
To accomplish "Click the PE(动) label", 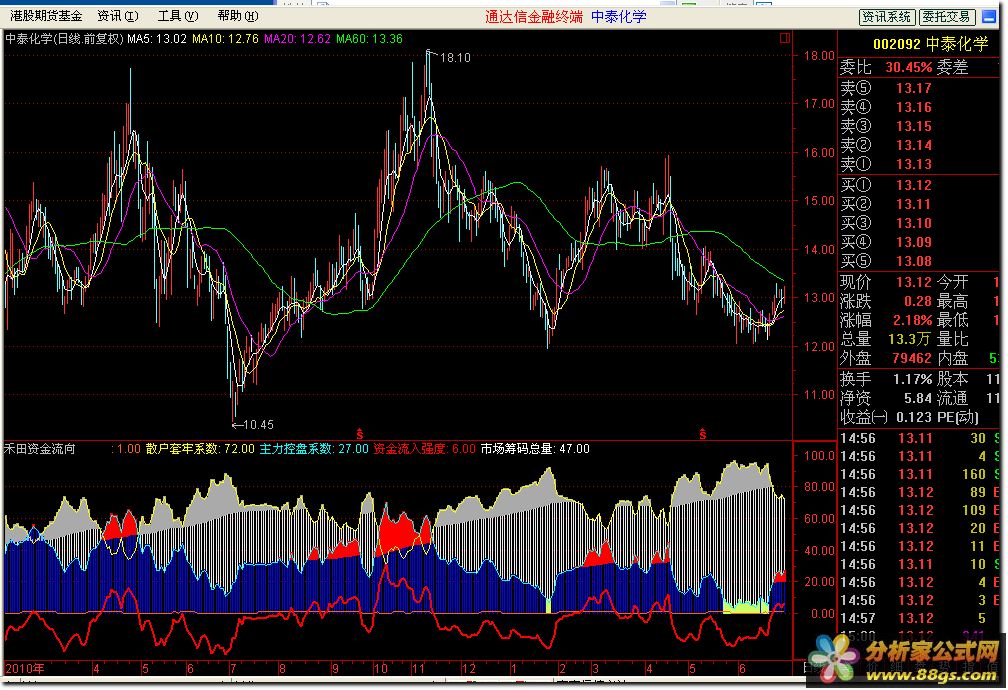I will coord(958,417).
